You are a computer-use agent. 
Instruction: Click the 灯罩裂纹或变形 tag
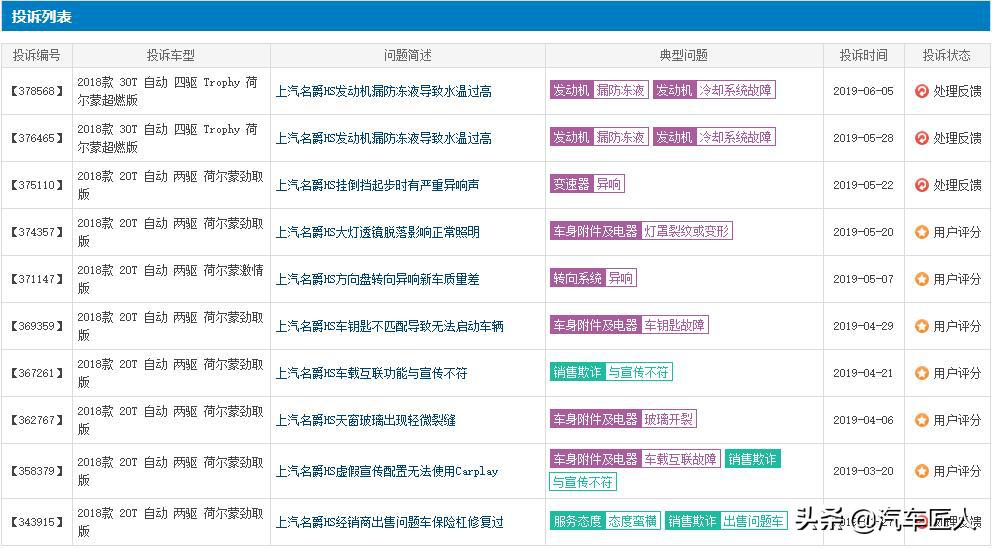686,231
